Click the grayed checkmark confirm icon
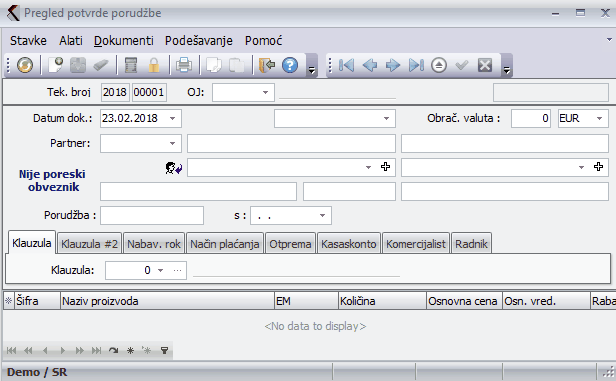 pyautogui.click(x=462, y=65)
